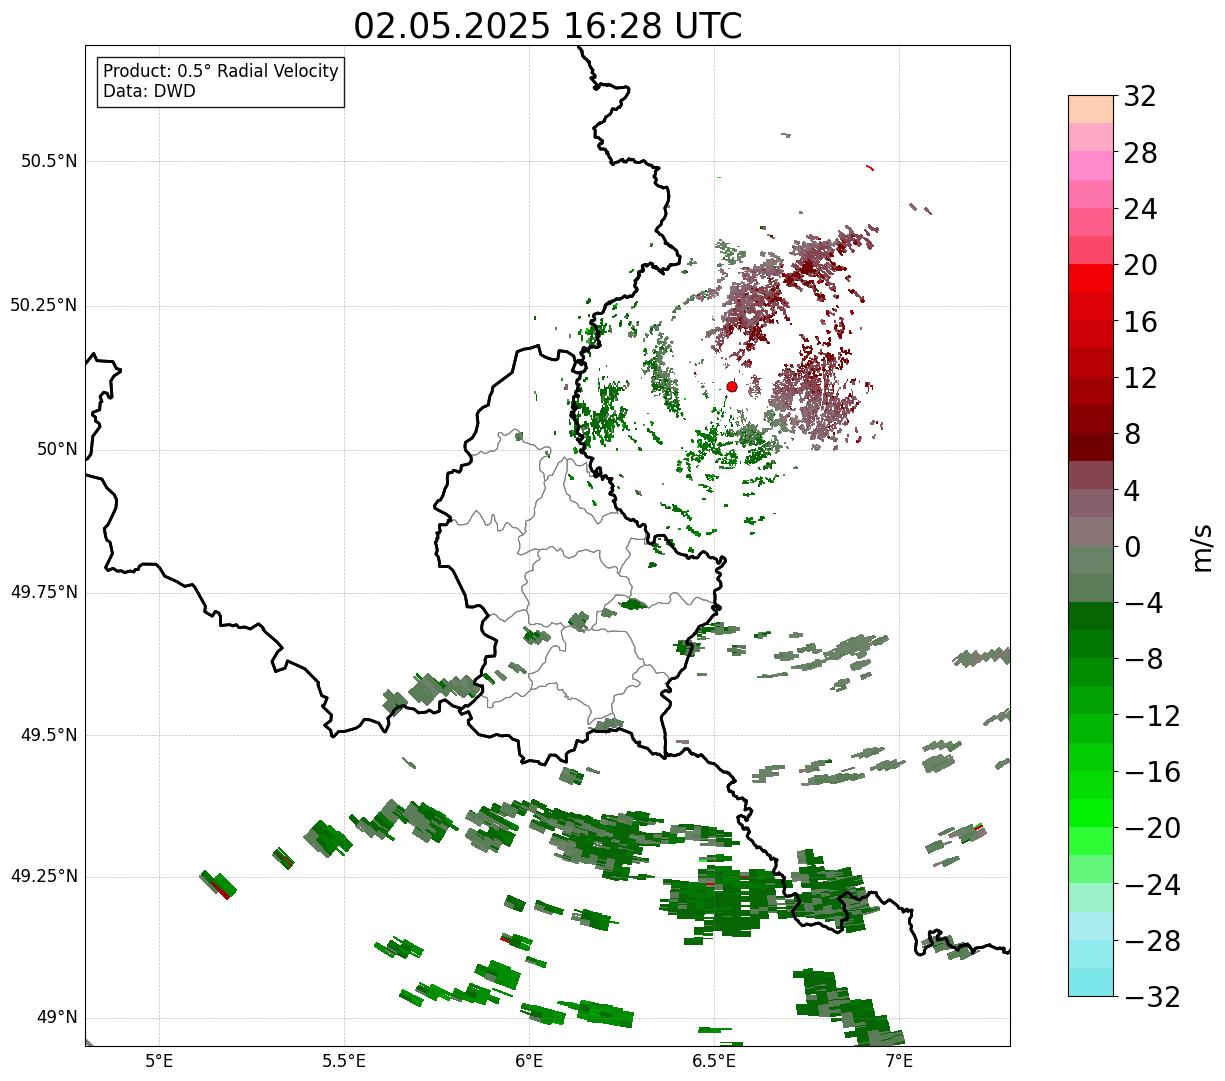Click the peach top colorbar swatch
Image resolution: width=1225 pixels, height=1081 pixels.
[1091, 109]
